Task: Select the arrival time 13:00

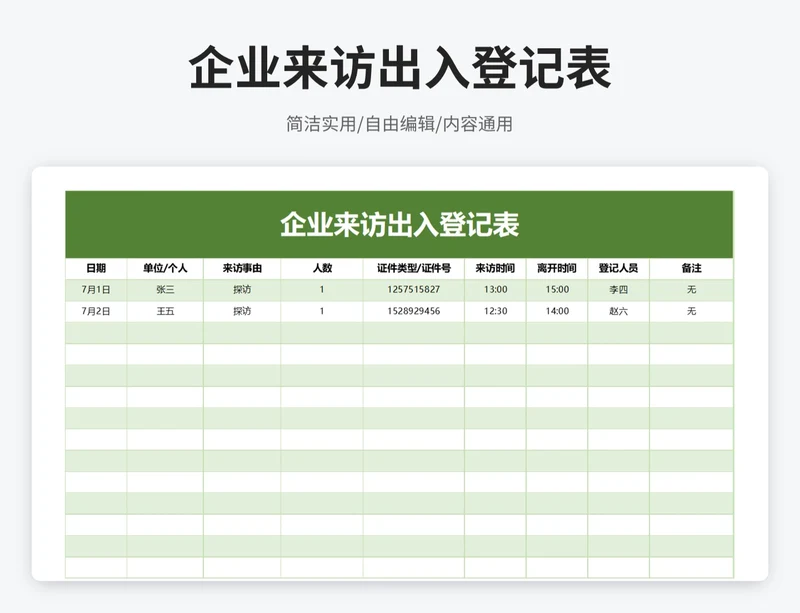Action: (495, 289)
